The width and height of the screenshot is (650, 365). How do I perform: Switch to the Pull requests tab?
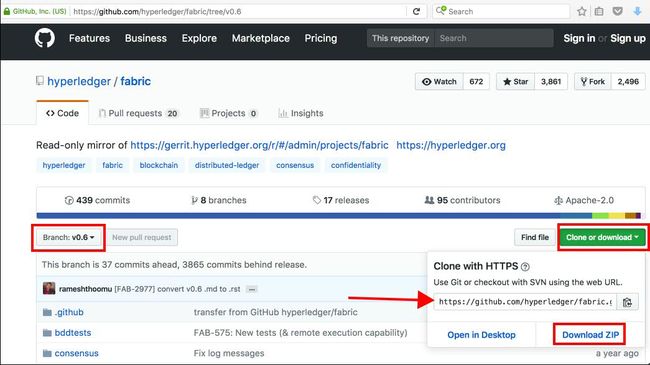point(138,113)
